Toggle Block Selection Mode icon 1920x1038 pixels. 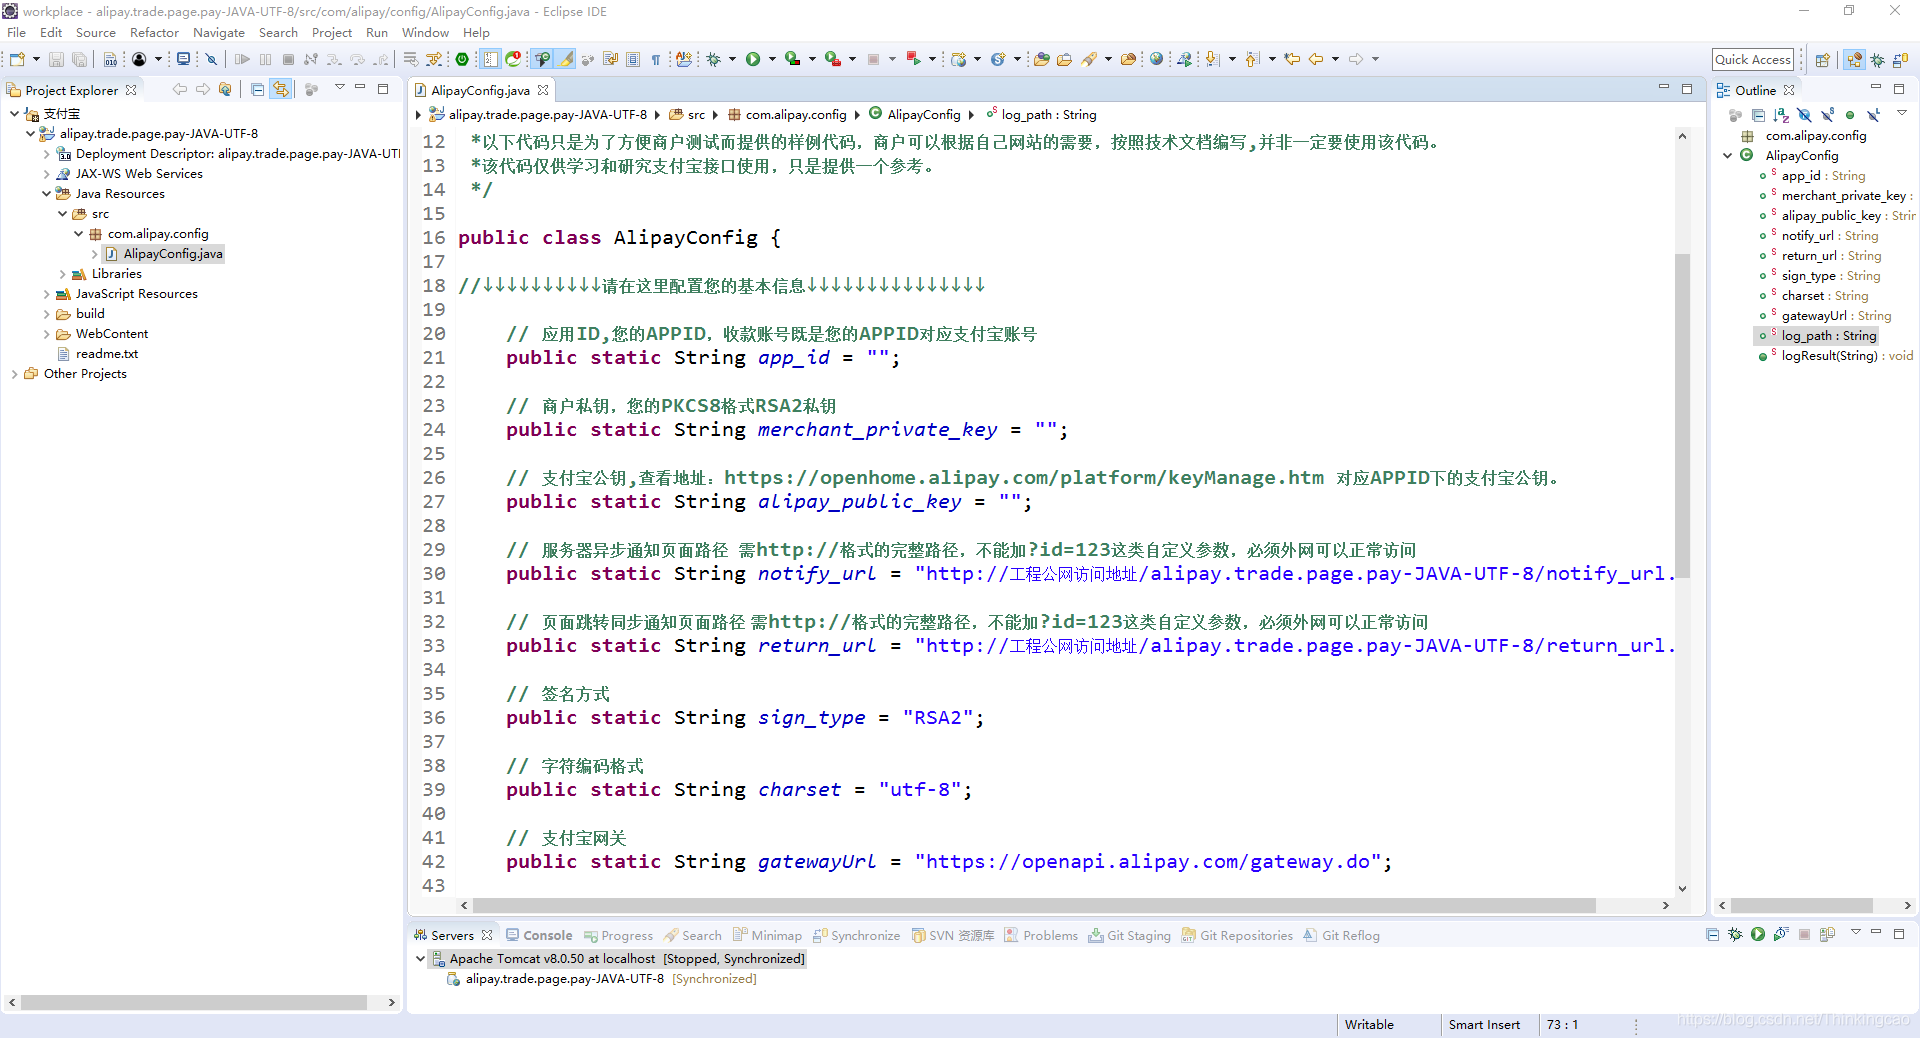click(x=633, y=59)
